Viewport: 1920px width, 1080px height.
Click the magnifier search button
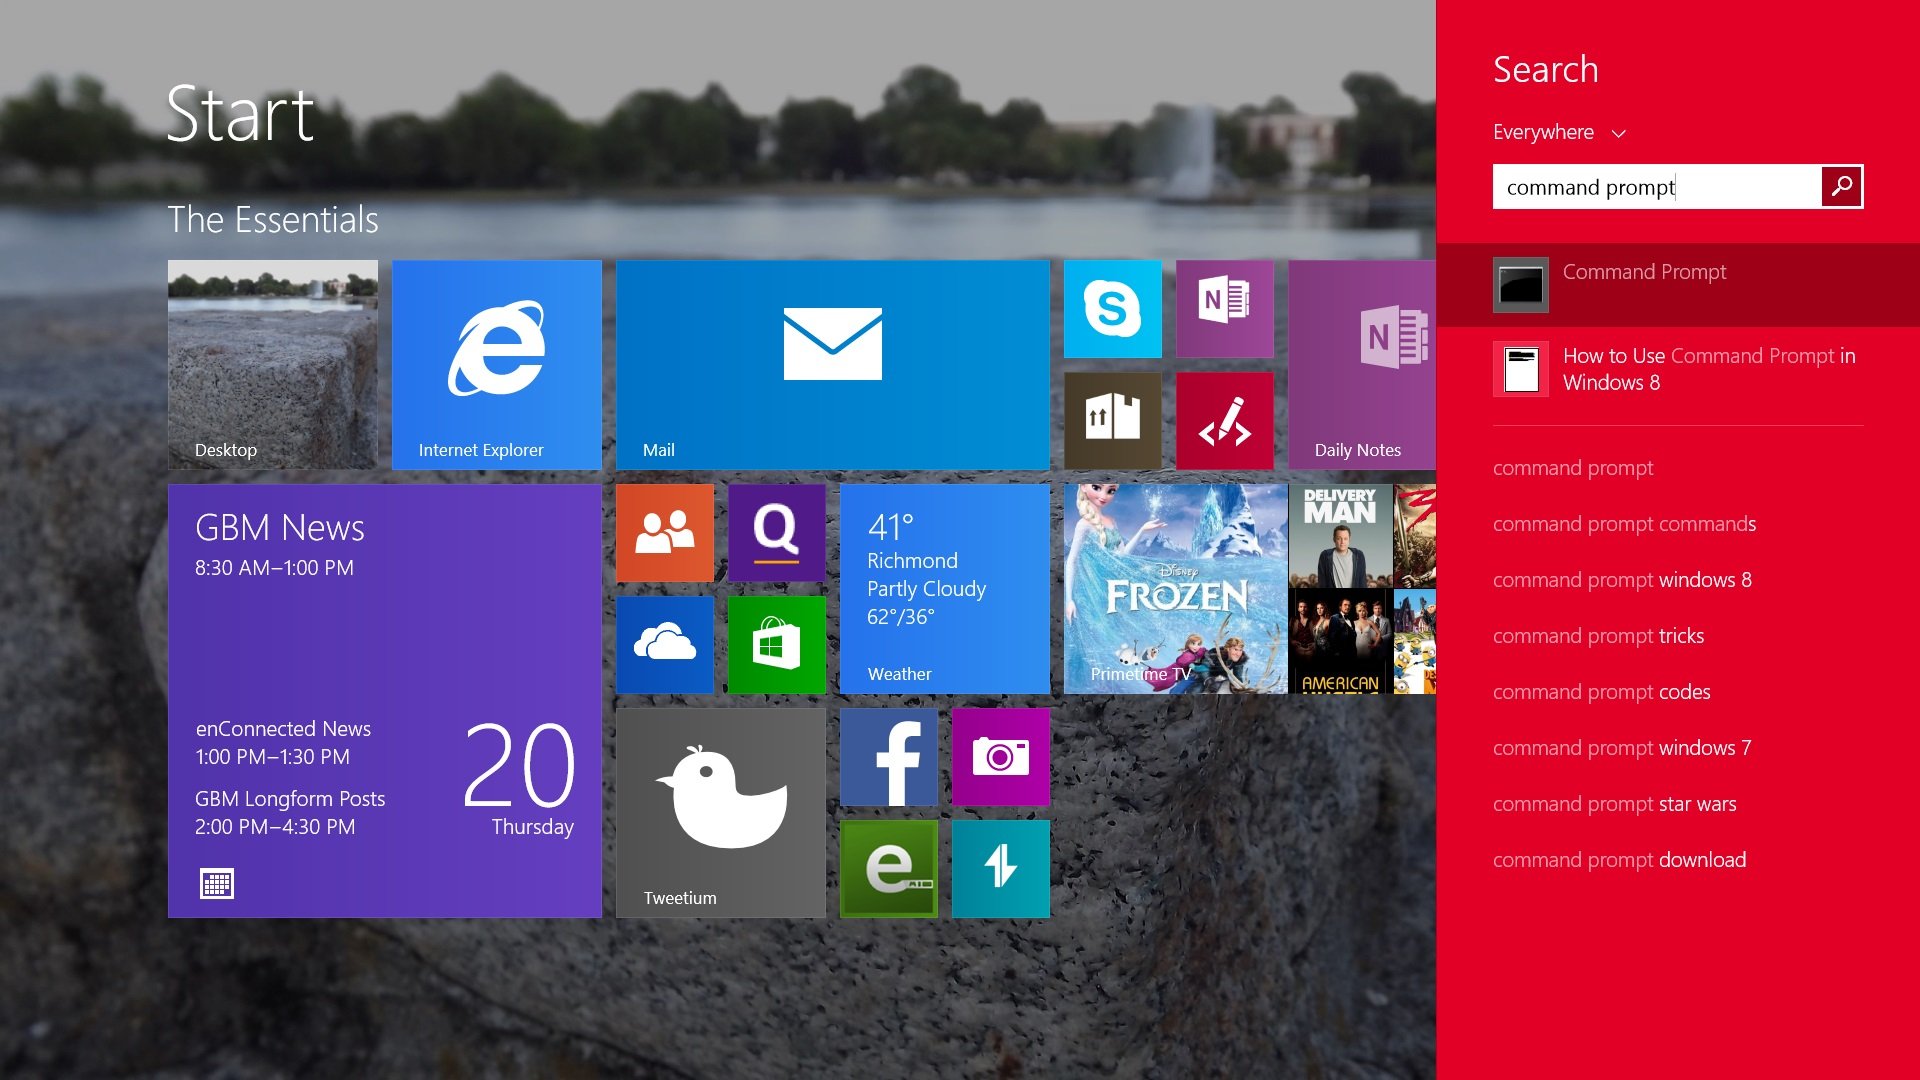[1842, 187]
